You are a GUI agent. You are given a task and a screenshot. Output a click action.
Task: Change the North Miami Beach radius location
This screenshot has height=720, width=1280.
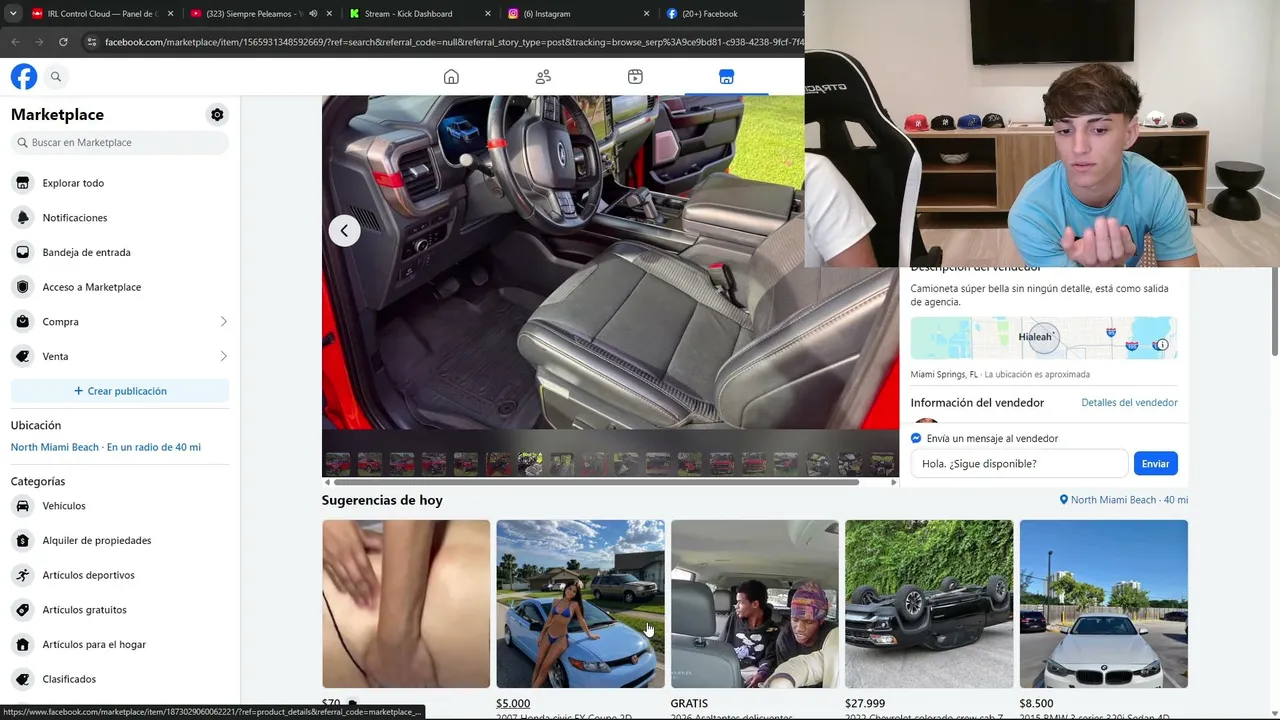click(106, 447)
